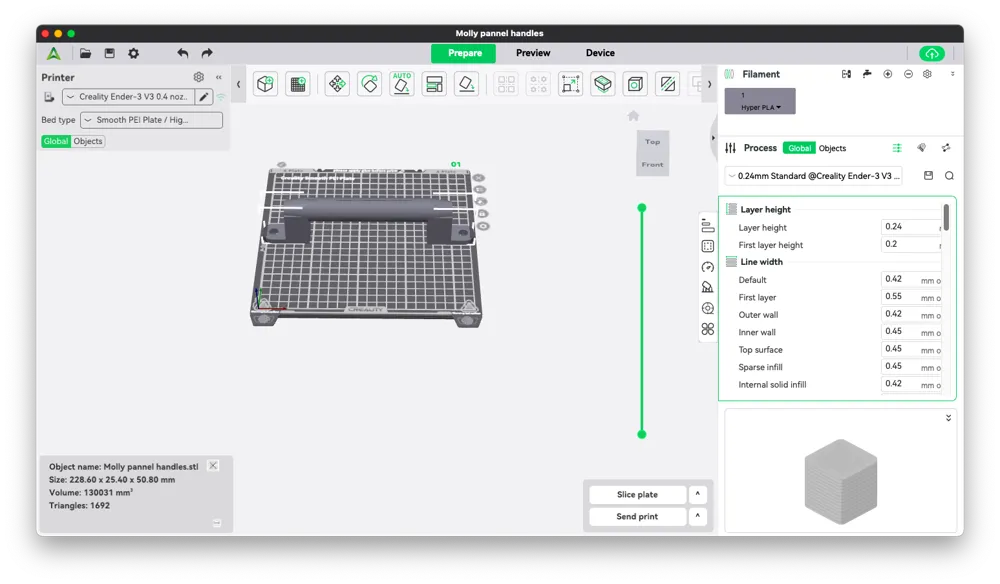Viewport: 1000px width, 584px height.
Task: Click the First layer height value field 0.2
Action: 911,244
